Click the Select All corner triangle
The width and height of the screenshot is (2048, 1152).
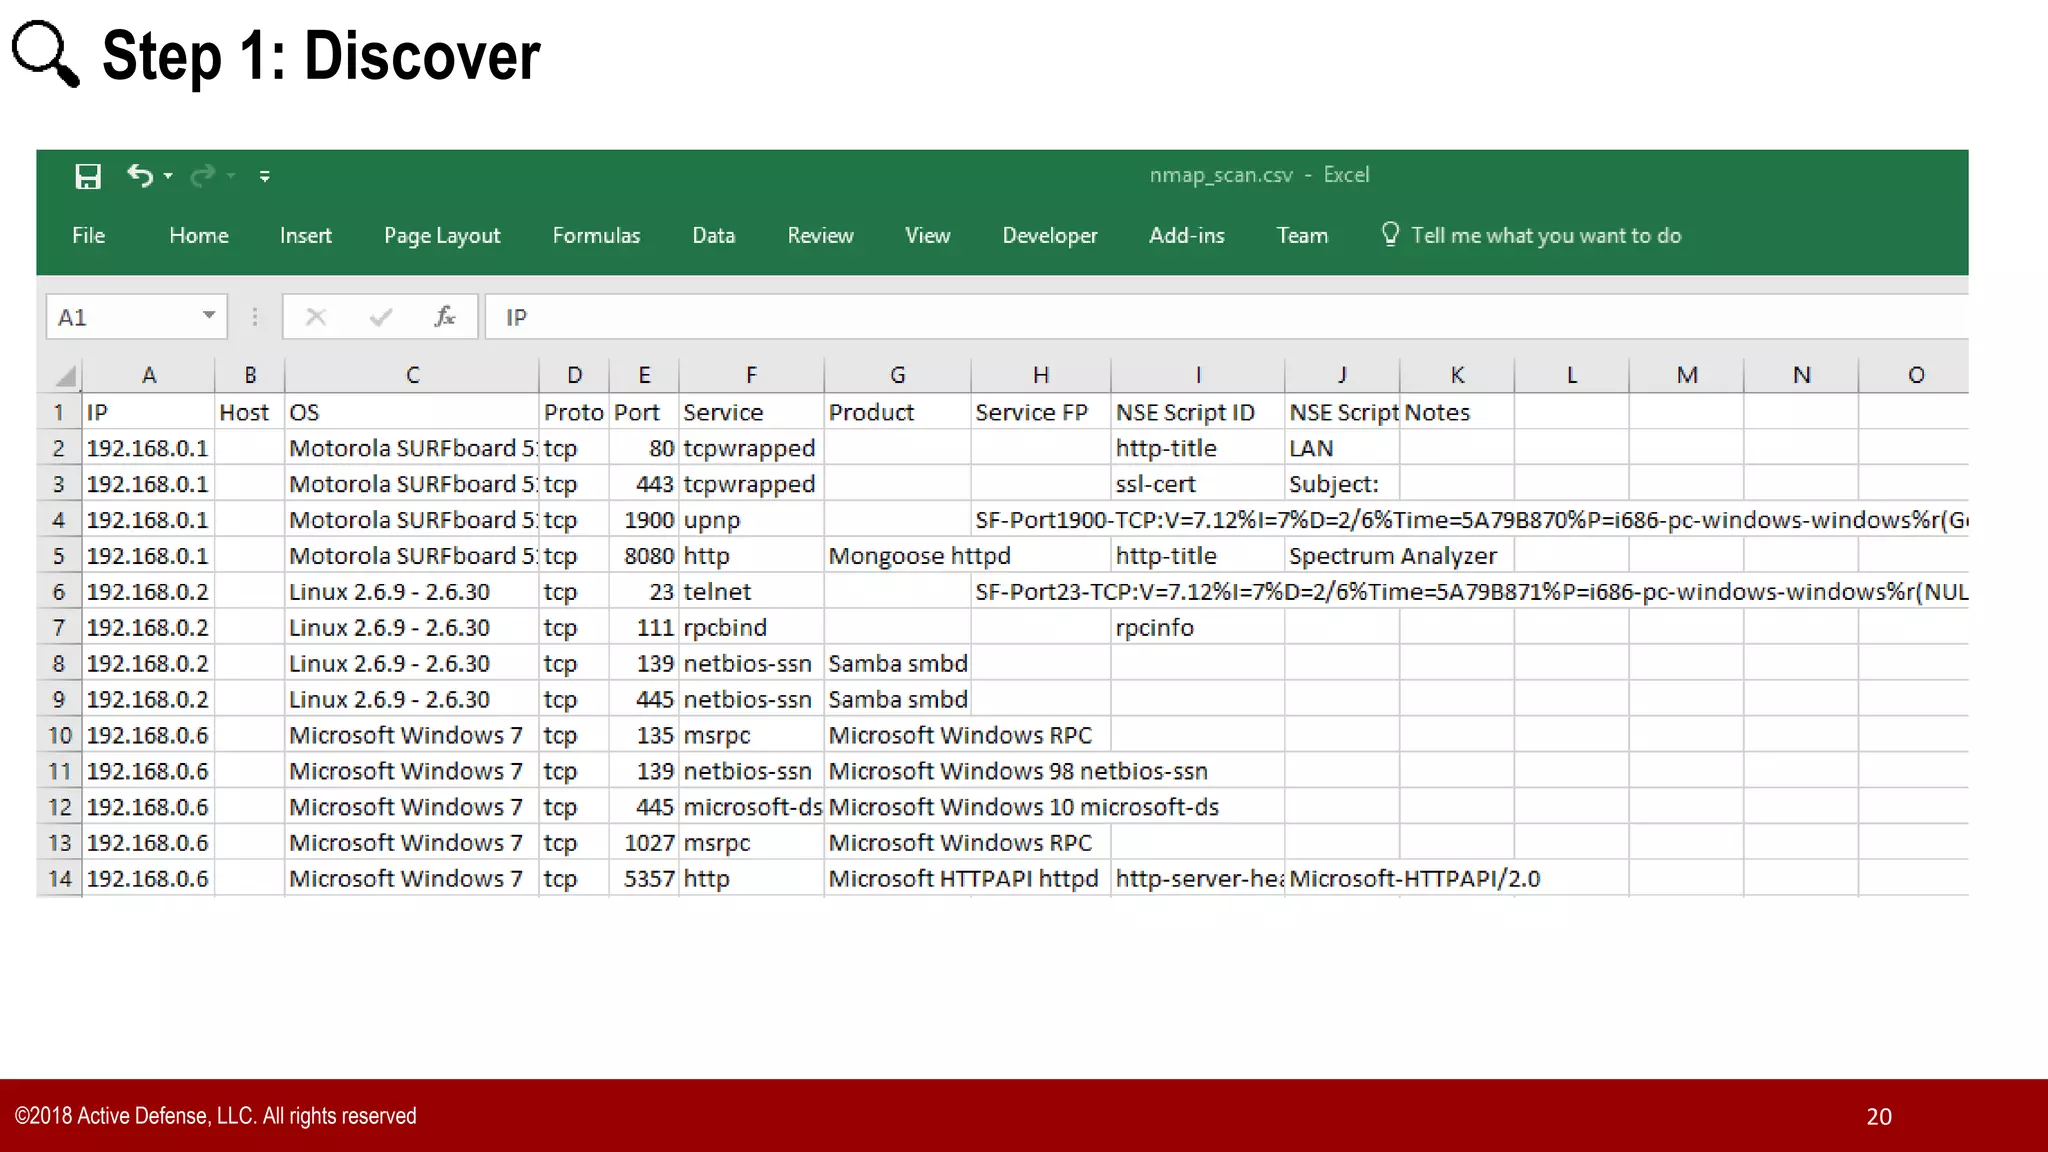(65, 377)
